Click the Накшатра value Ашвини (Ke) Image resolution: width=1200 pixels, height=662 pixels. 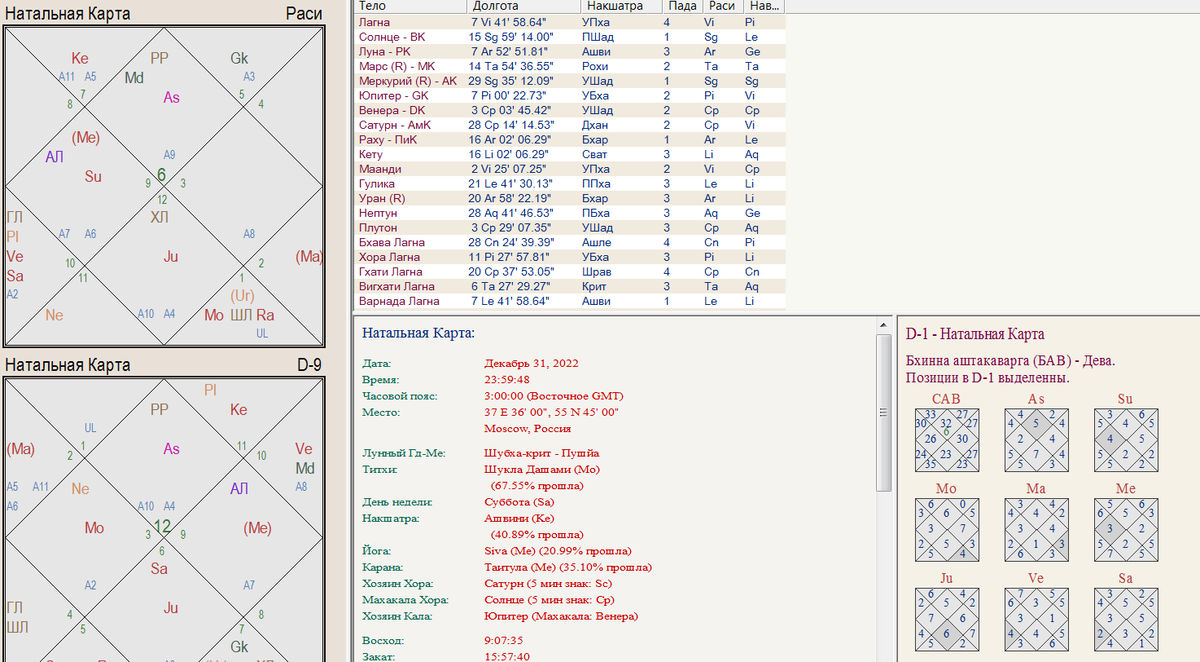coord(520,518)
